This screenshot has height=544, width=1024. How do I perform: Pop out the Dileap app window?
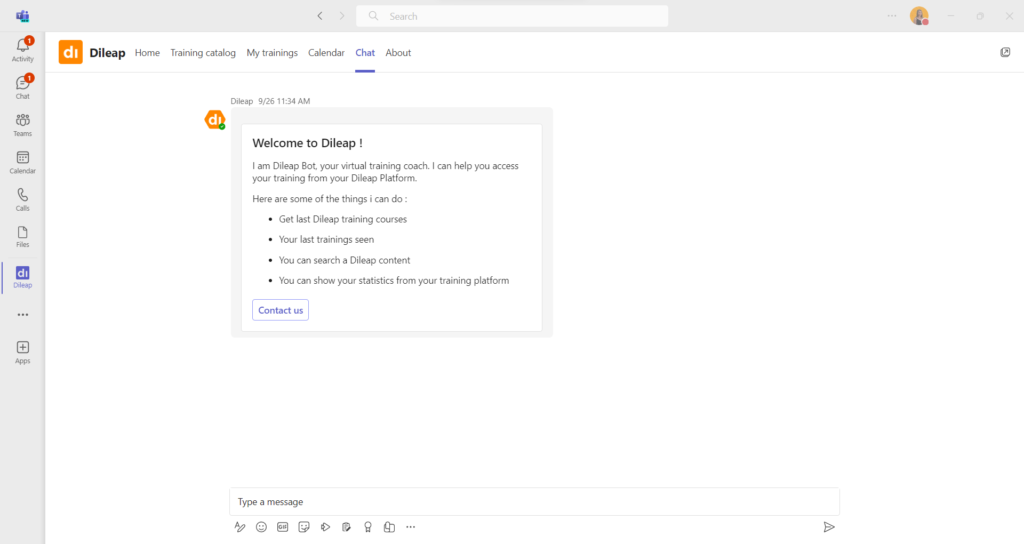point(1005,52)
